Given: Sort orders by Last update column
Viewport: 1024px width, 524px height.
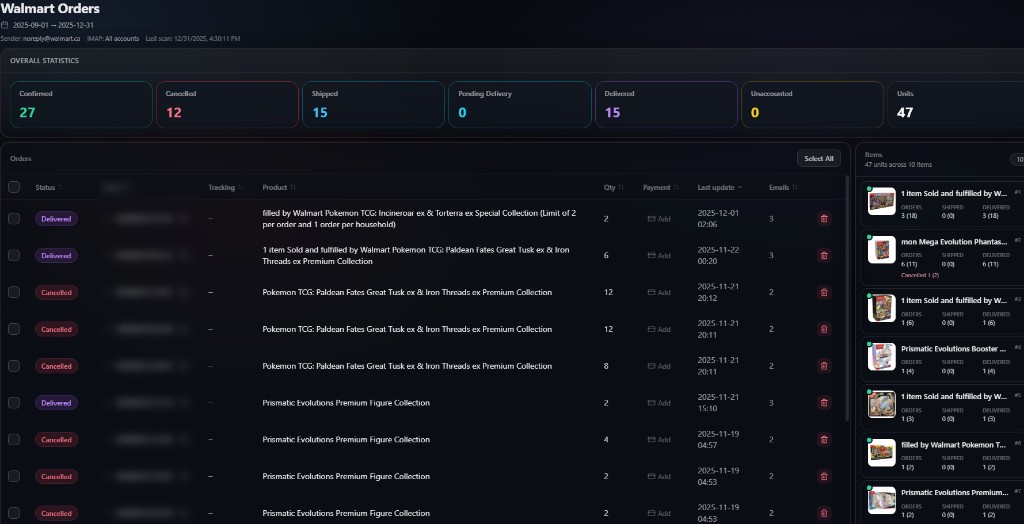Looking at the screenshot, I should coord(720,188).
